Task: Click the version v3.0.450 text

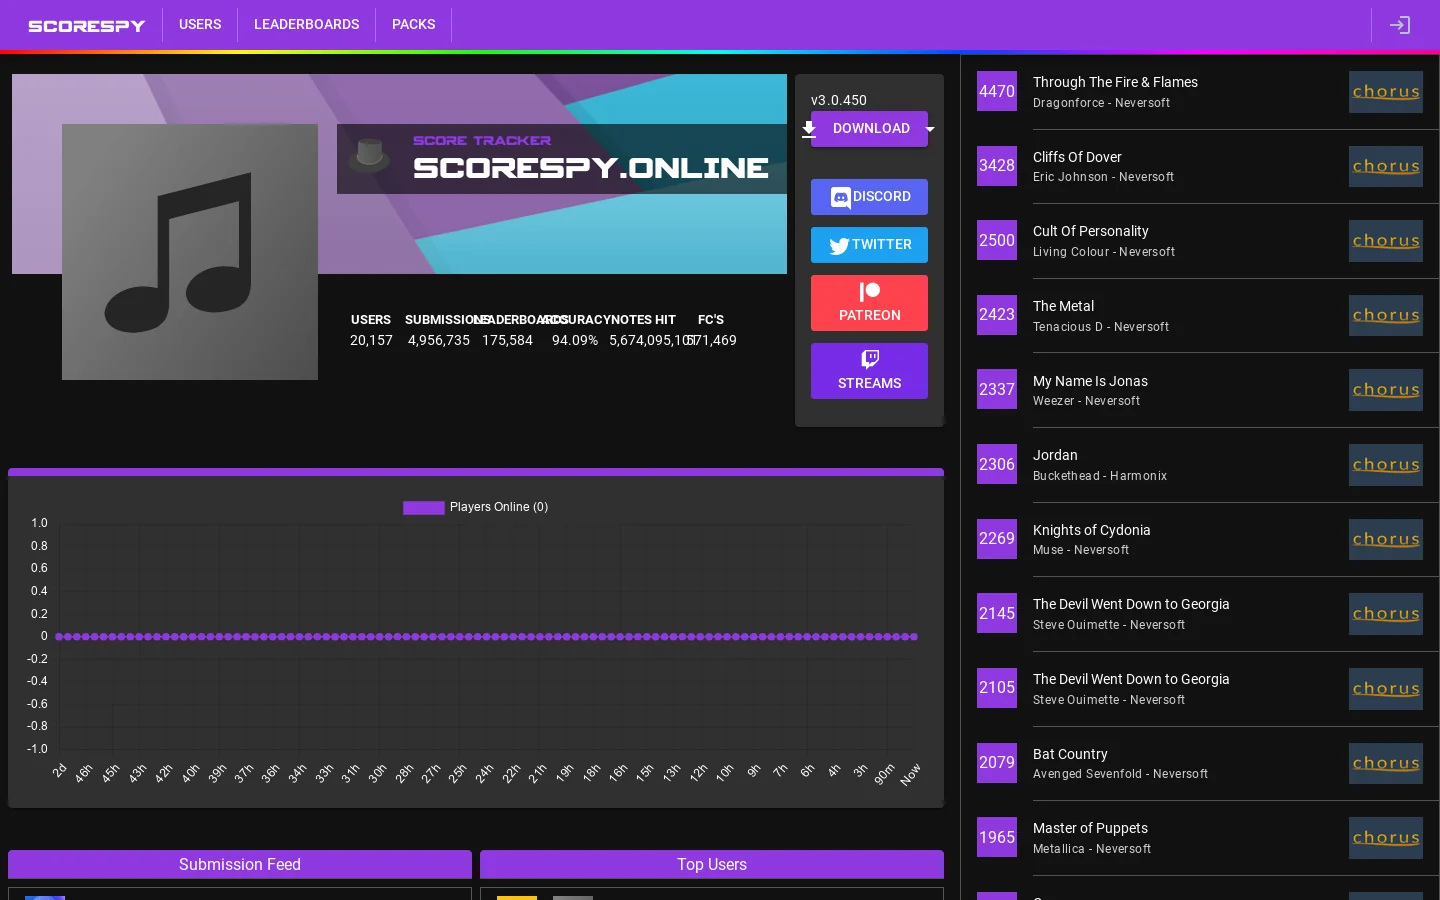Action: (x=838, y=100)
